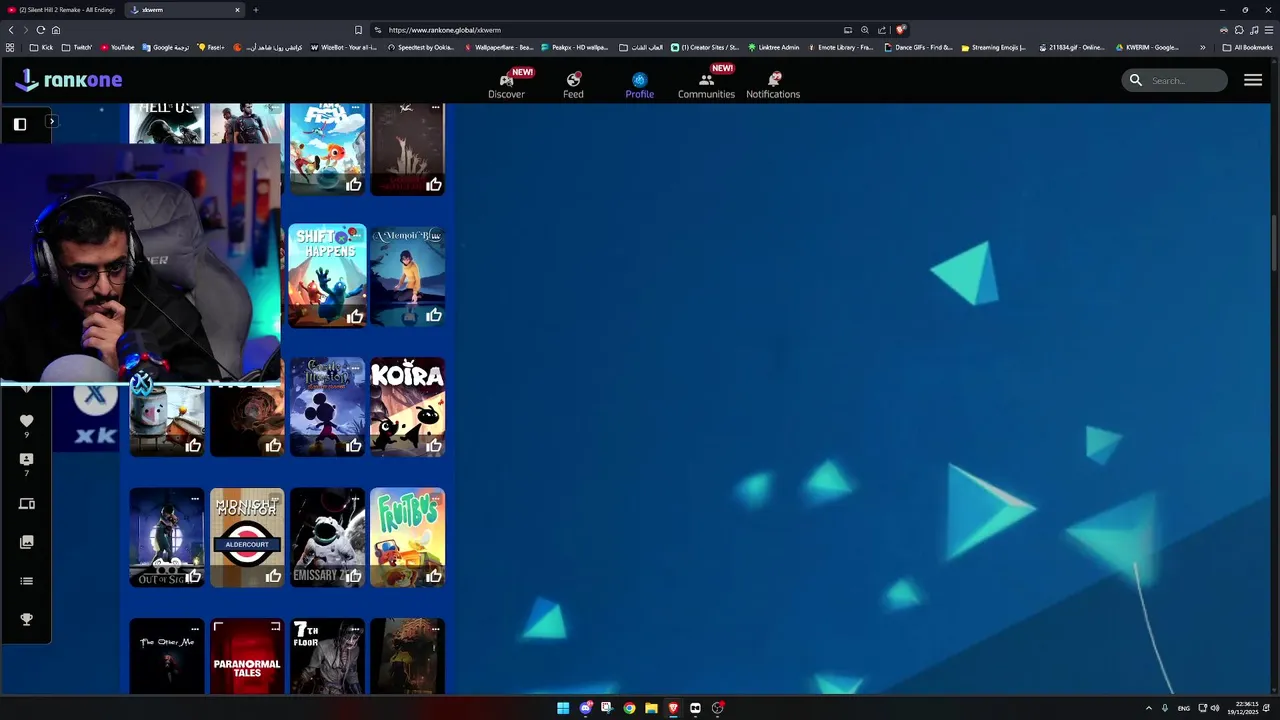1280x720 pixels.
Task: Open Windows Start menu
Action: click(563, 708)
